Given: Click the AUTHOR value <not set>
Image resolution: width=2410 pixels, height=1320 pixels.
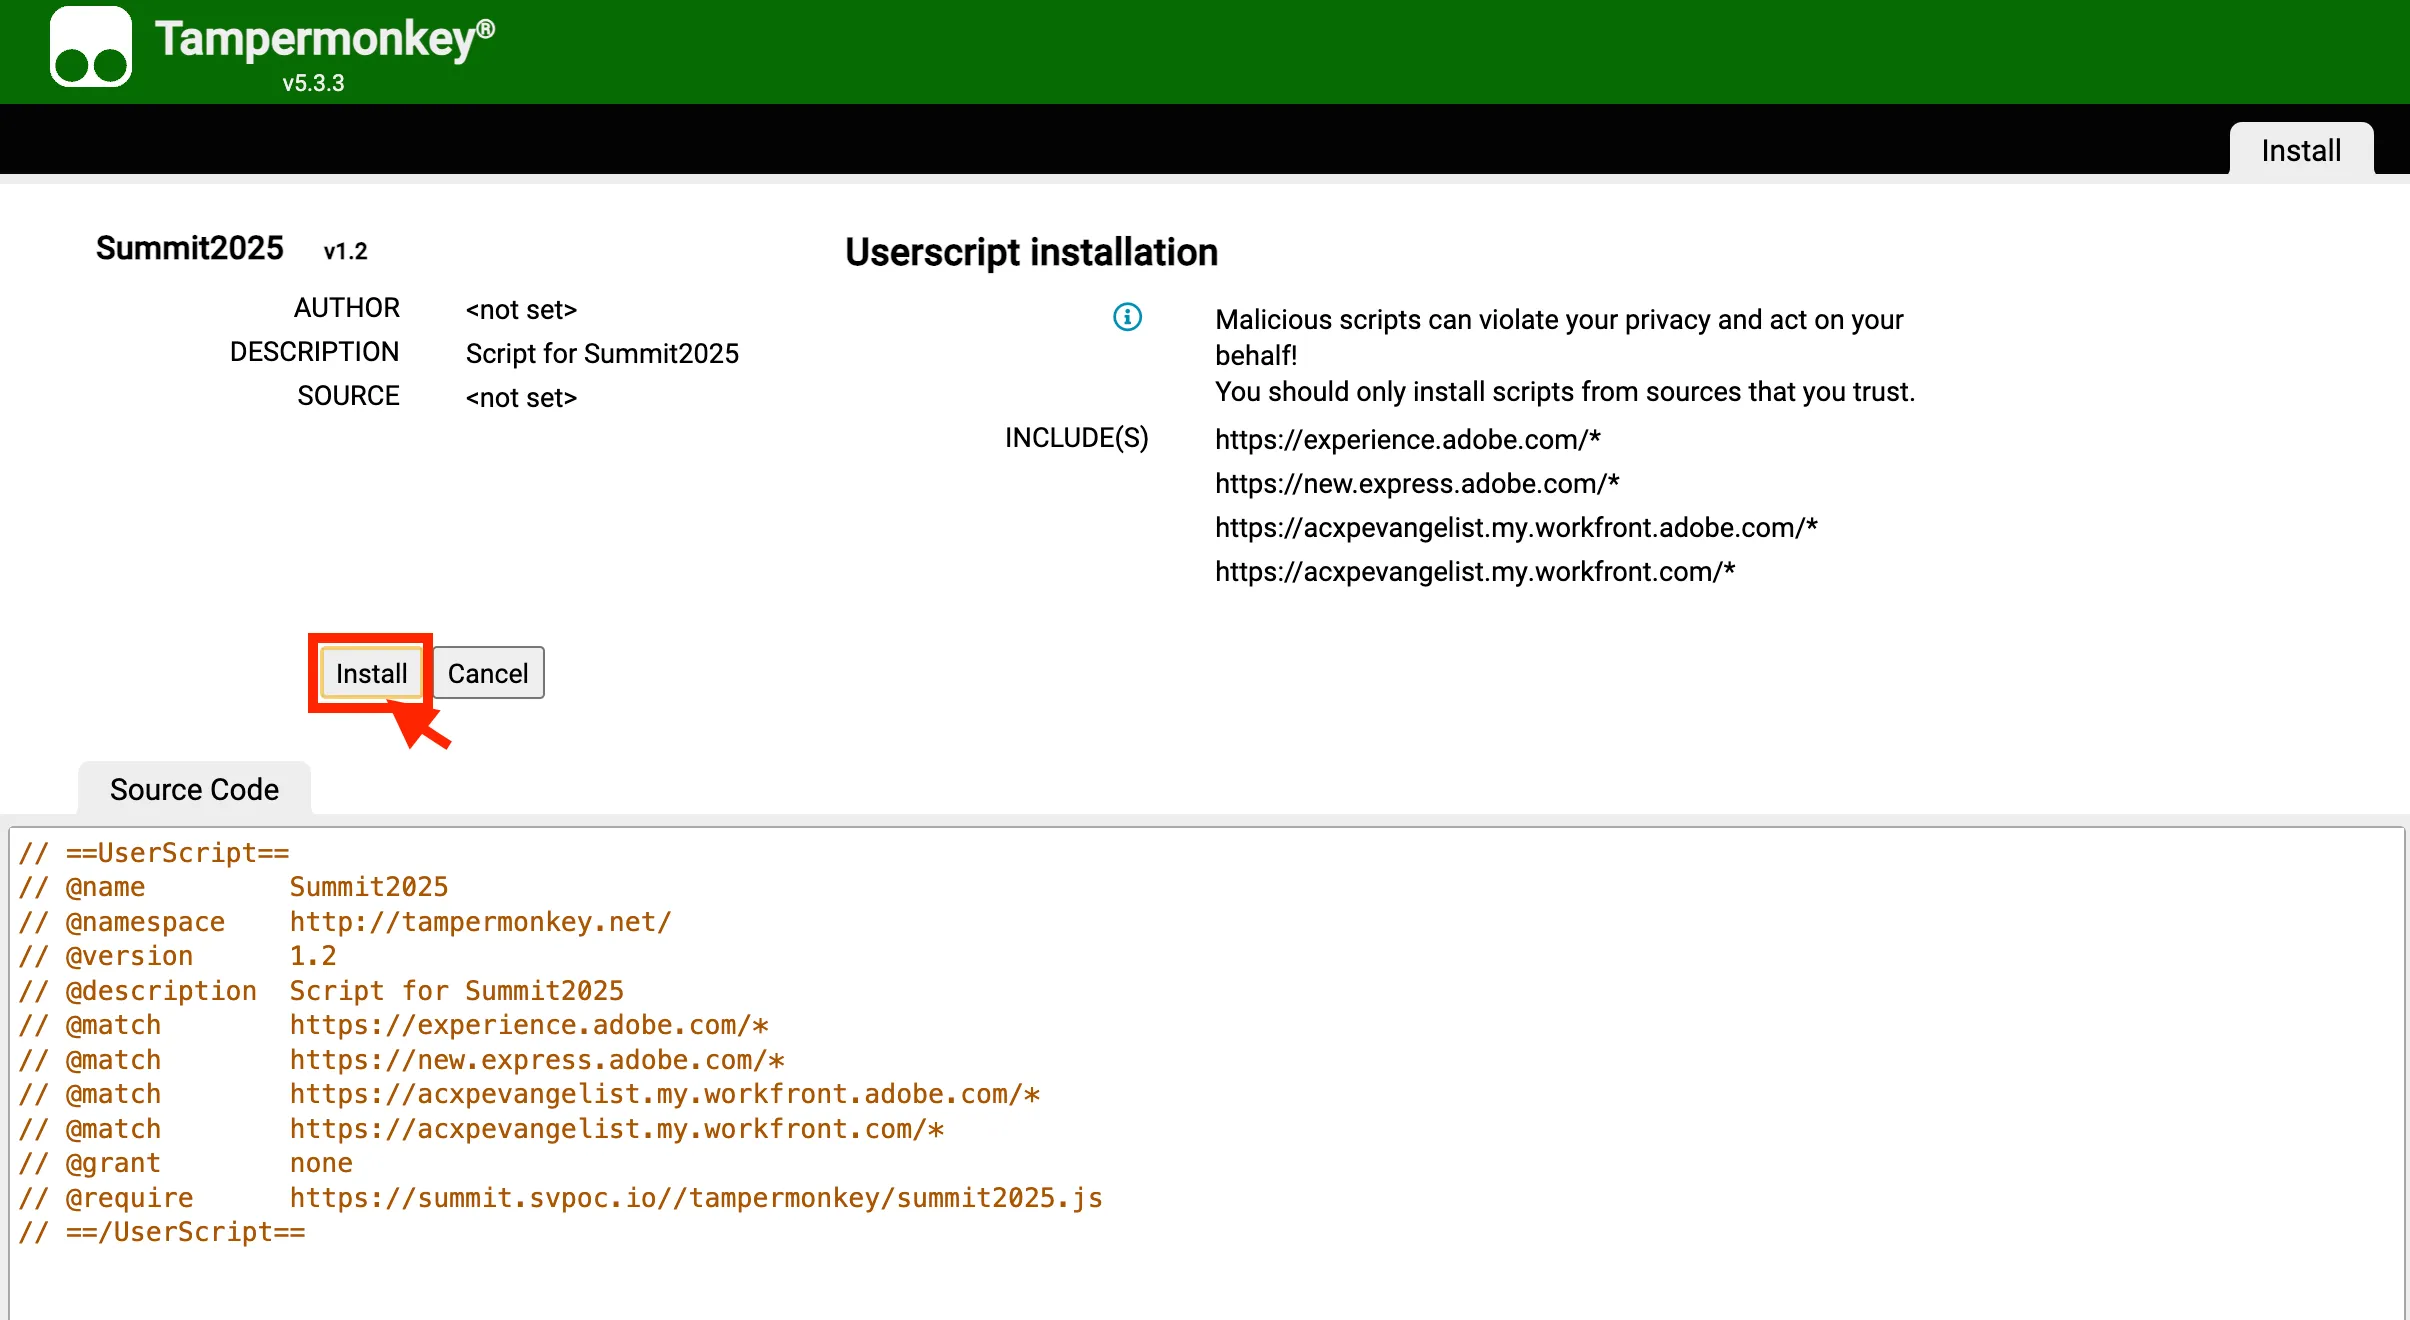Looking at the screenshot, I should (521, 310).
